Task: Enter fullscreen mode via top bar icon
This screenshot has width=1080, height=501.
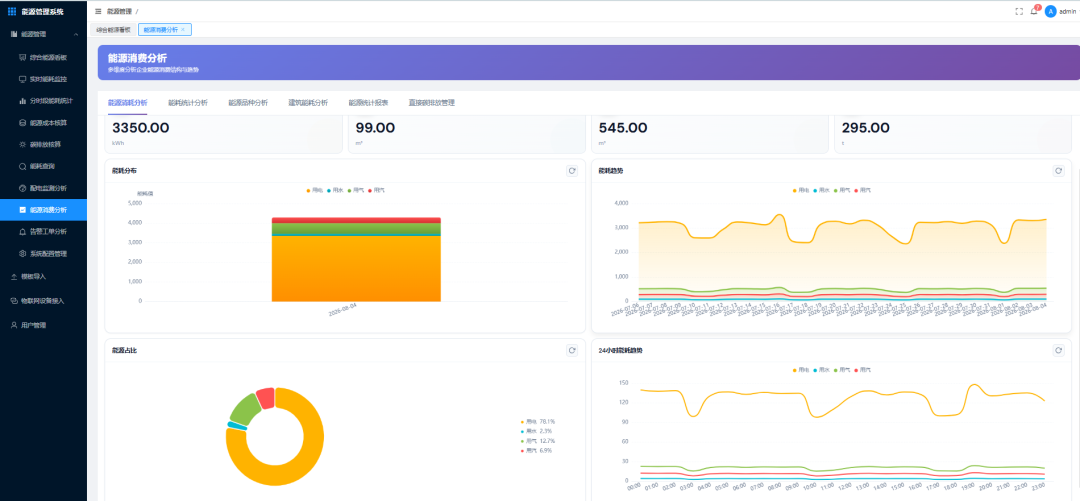Action: (x=1019, y=12)
